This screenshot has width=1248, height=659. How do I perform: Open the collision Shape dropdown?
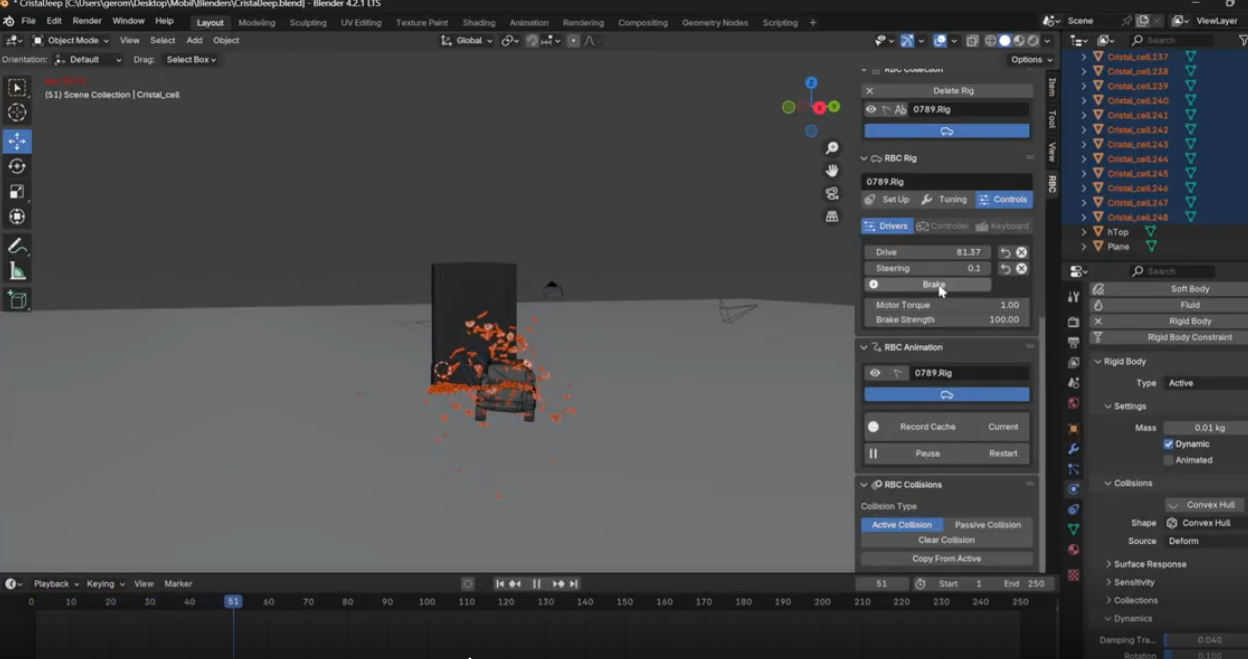pos(1205,523)
